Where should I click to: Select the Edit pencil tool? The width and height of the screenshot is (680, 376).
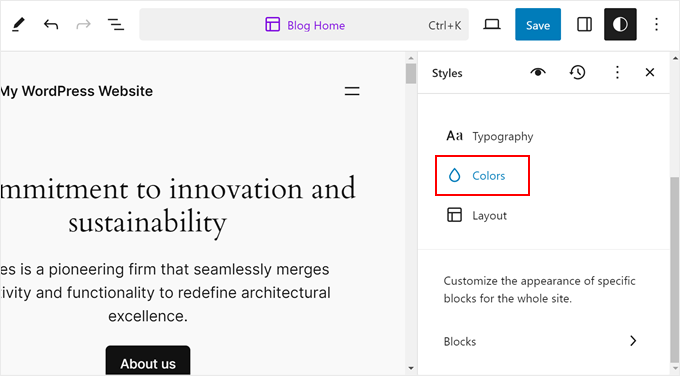(x=18, y=25)
